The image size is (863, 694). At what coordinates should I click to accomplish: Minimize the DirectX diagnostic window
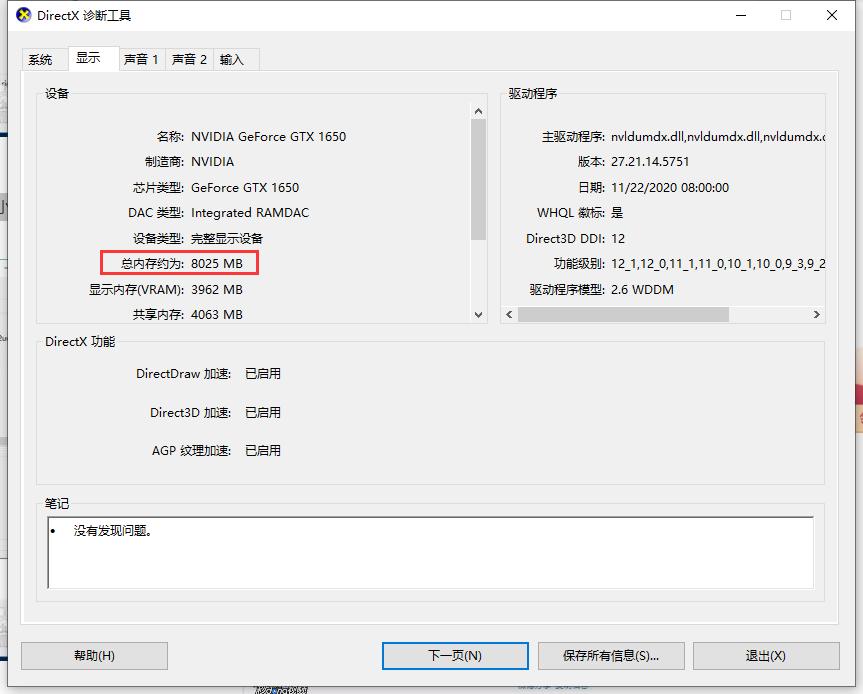741,15
